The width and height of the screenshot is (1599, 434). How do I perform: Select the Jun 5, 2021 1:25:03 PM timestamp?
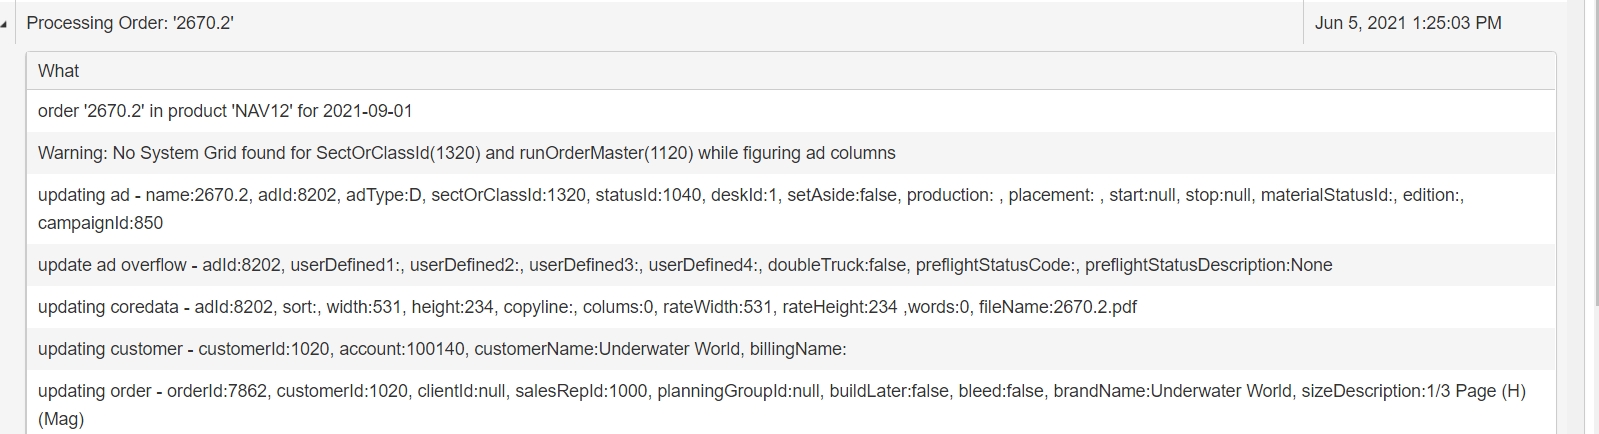[1407, 23]
